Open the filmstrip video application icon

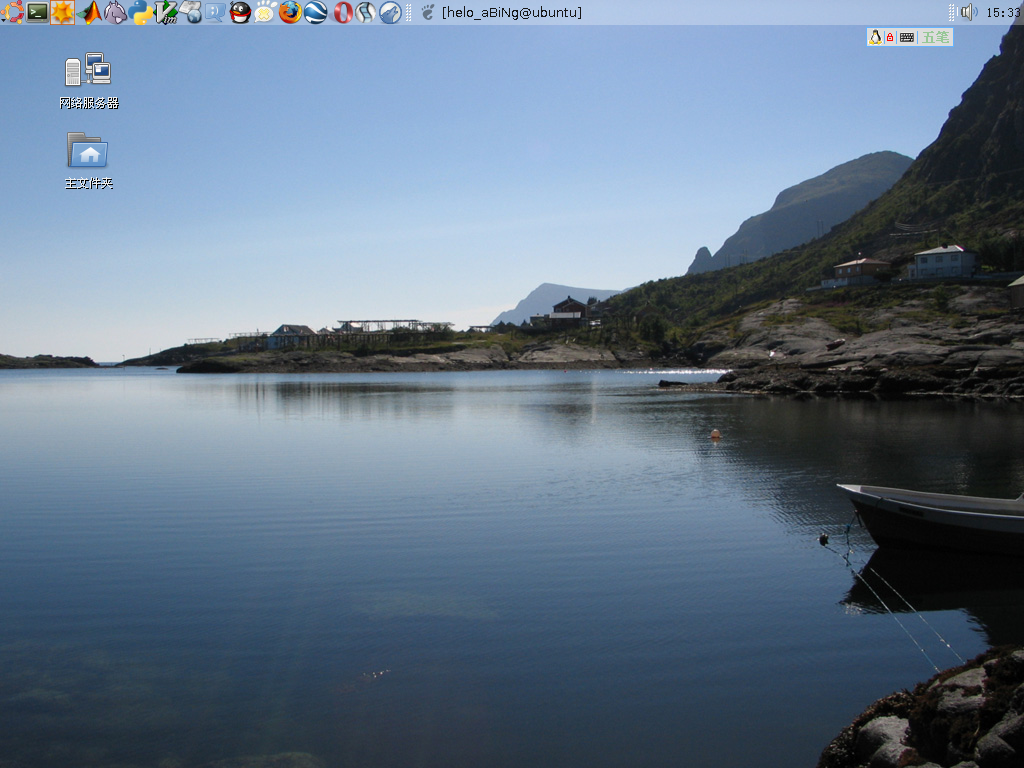click(366, 12)
